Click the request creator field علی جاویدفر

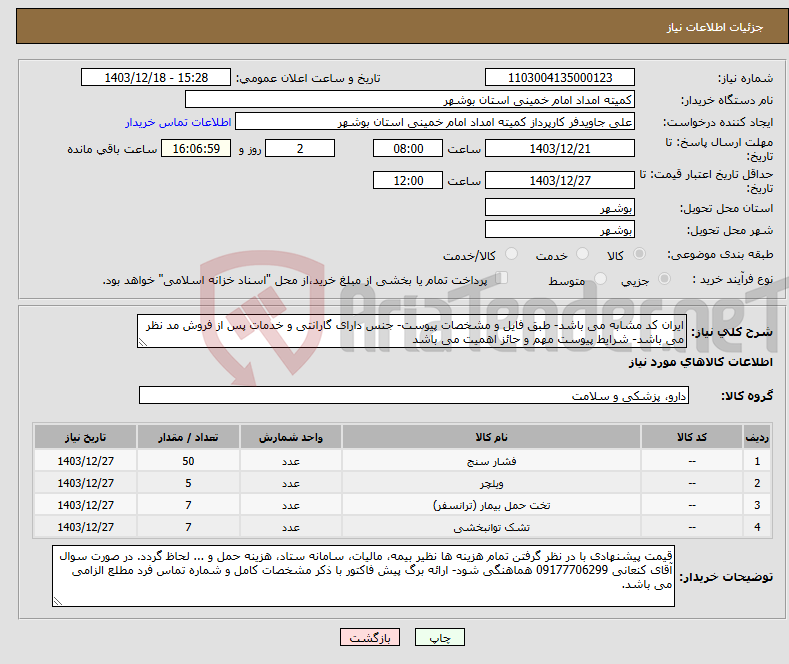click(435, 122)
